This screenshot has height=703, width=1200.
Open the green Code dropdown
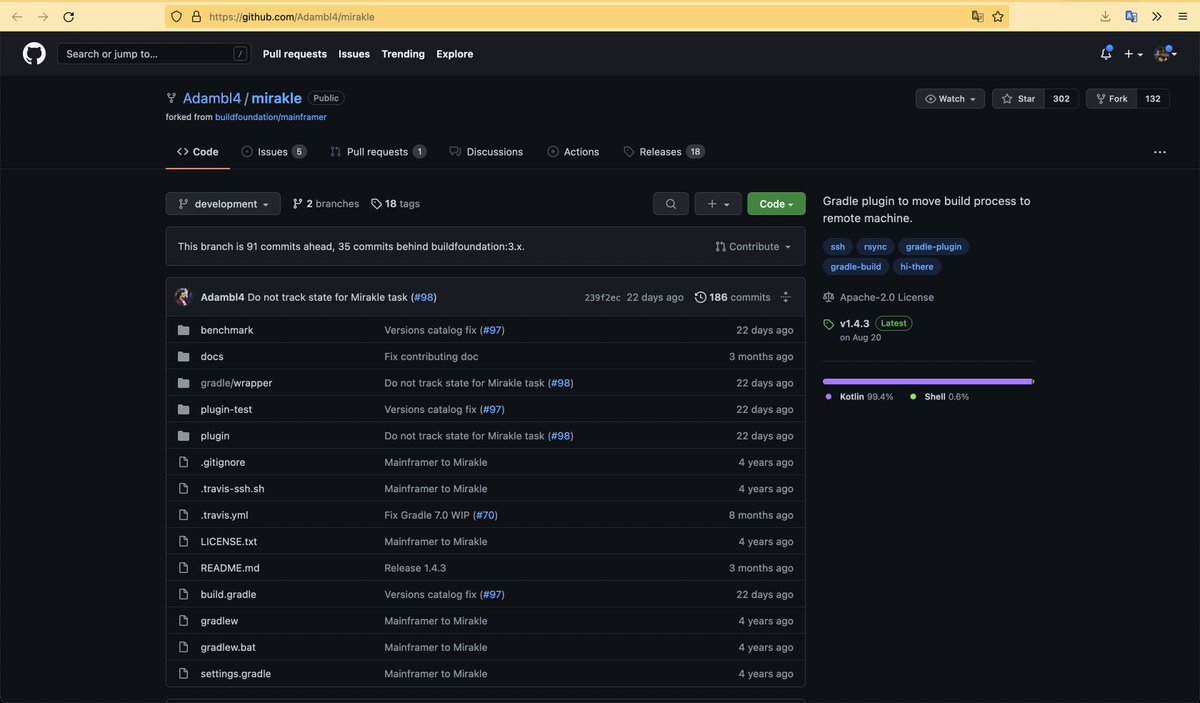click(776, 204)
